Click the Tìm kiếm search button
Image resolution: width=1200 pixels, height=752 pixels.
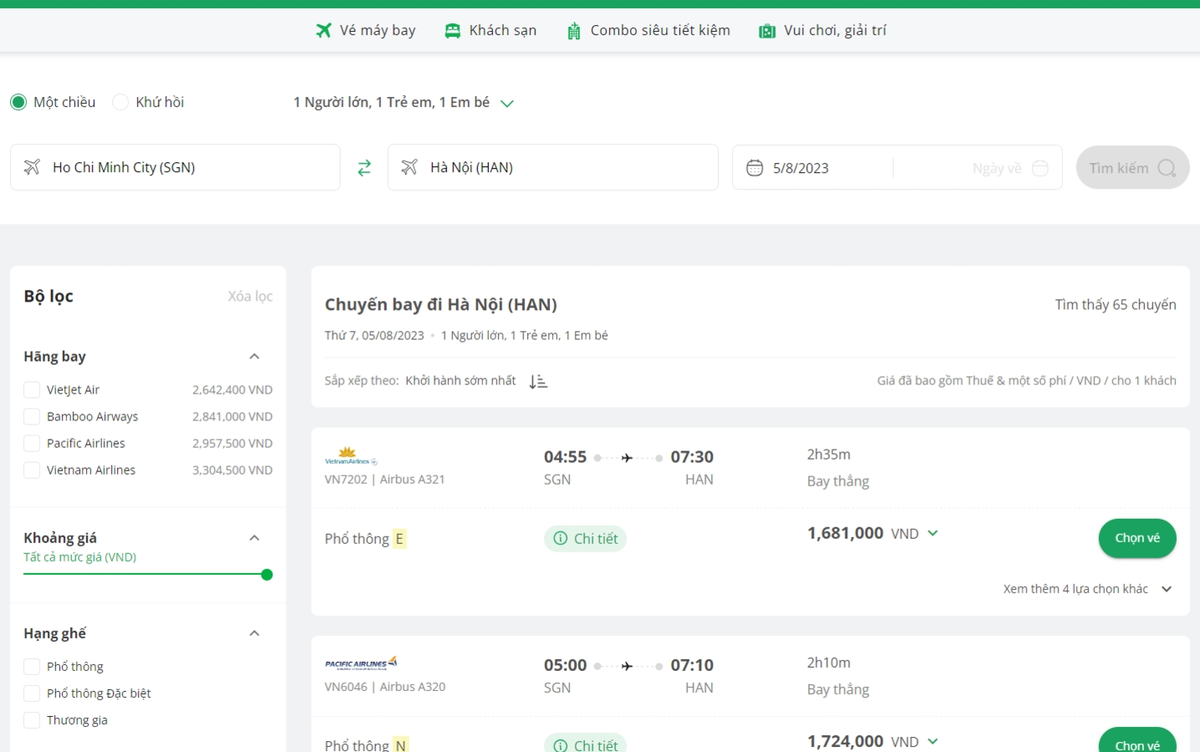pyautogui.click(x=1133, y=168)
